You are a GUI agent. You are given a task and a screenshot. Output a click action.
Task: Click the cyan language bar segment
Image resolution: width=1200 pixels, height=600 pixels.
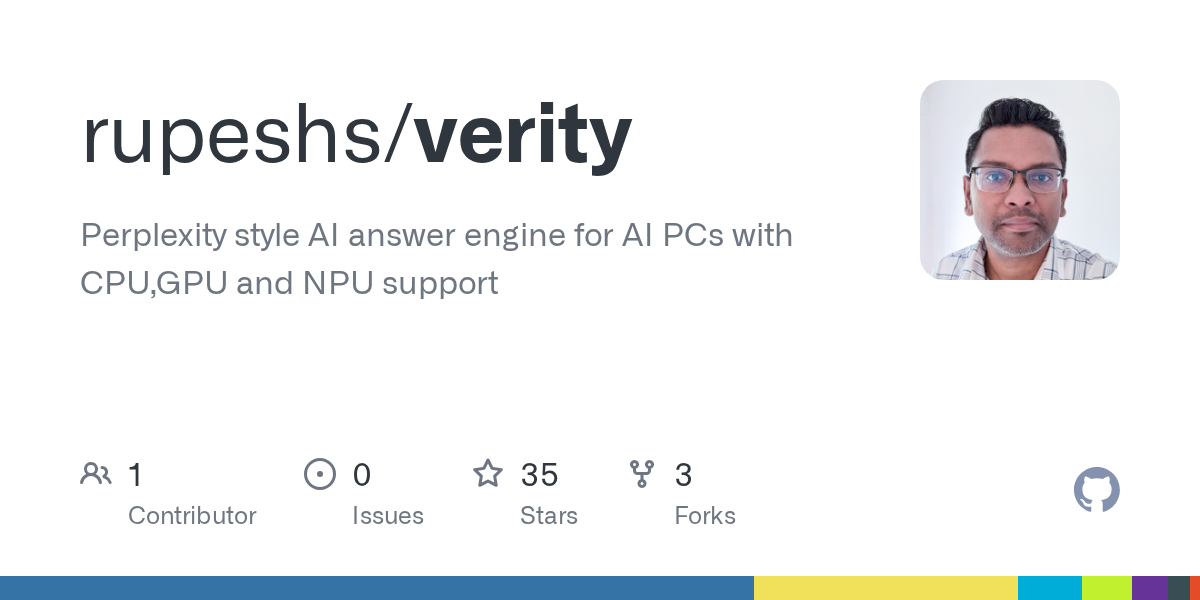tap(1049, 588)
